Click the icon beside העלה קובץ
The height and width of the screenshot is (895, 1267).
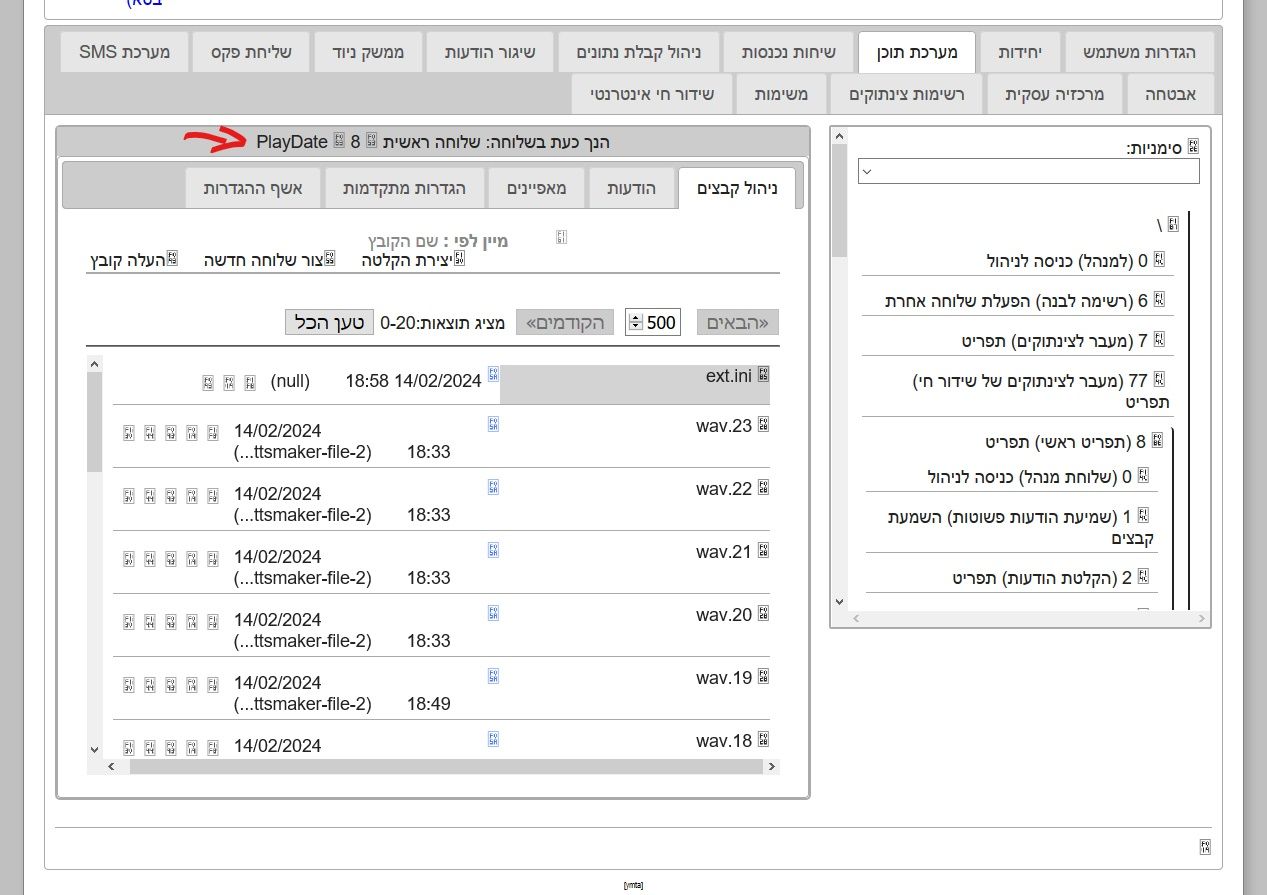click(172, 259)
